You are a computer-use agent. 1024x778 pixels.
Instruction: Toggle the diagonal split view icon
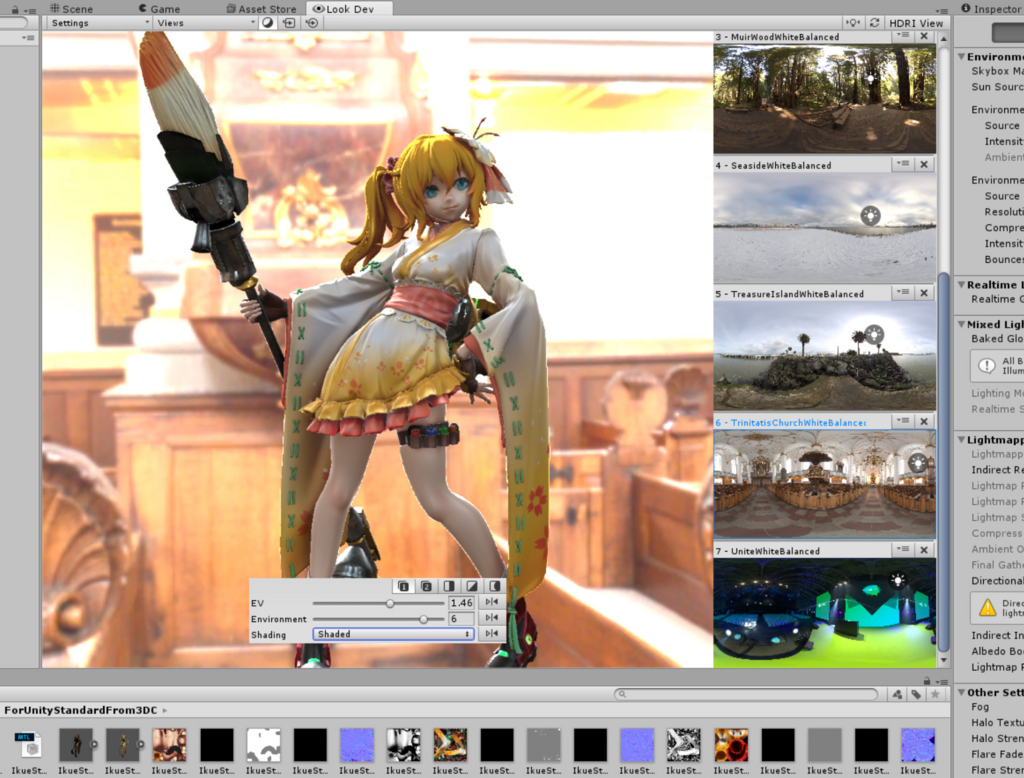pyautogui.click(x=472, y=586)
